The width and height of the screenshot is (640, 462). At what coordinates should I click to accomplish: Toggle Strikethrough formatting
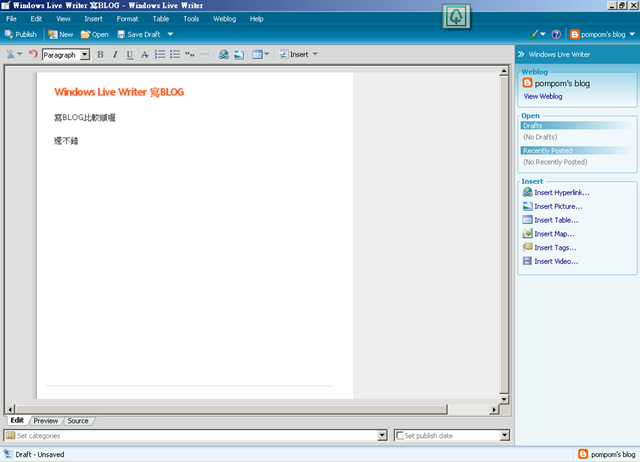(x=144, y=54)
